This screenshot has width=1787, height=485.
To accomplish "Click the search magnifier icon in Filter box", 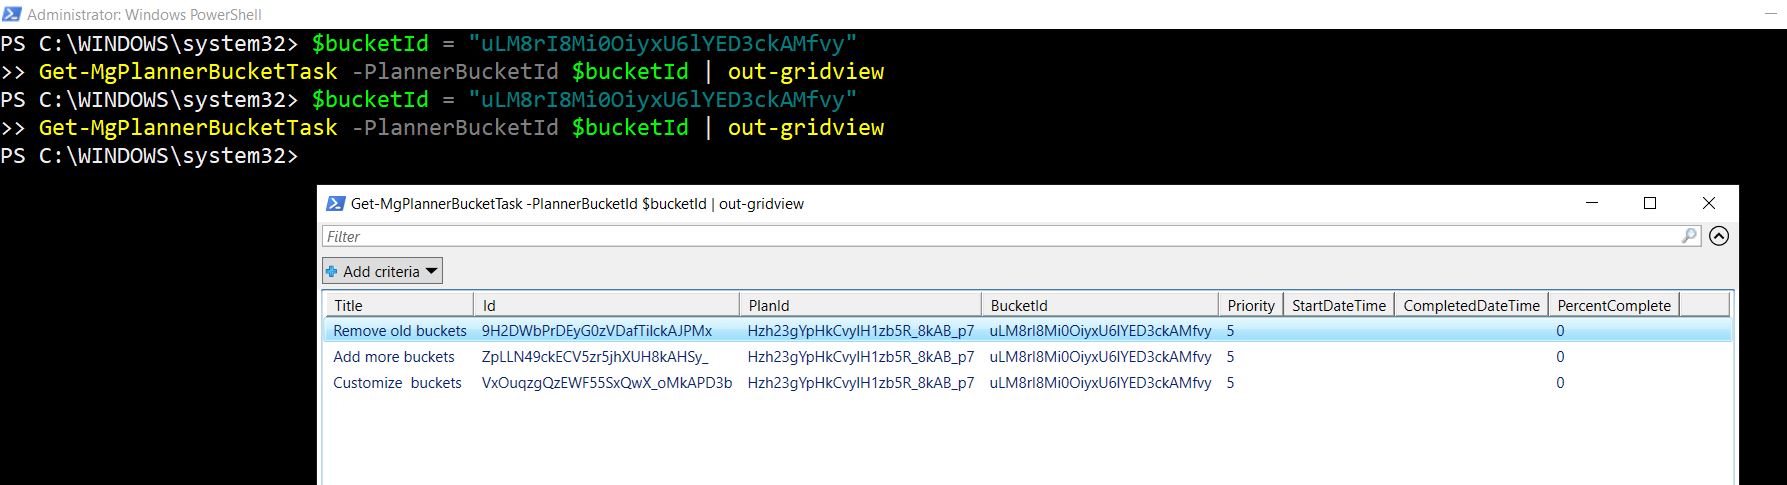I will point(1689,236).
